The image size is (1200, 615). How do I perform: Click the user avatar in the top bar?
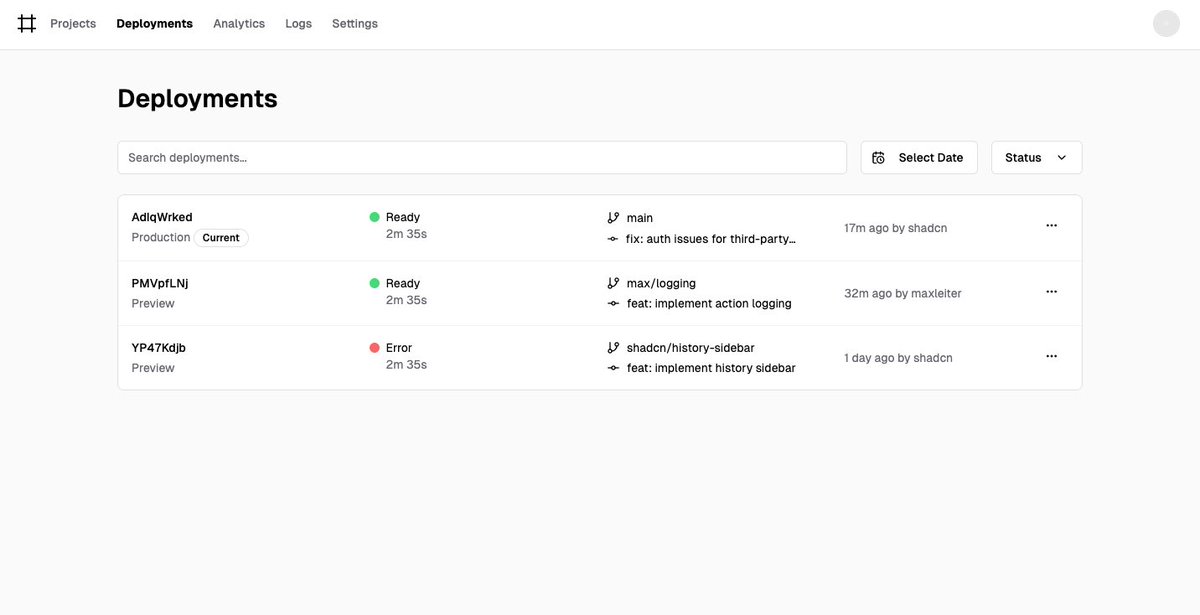(1166, 22)
